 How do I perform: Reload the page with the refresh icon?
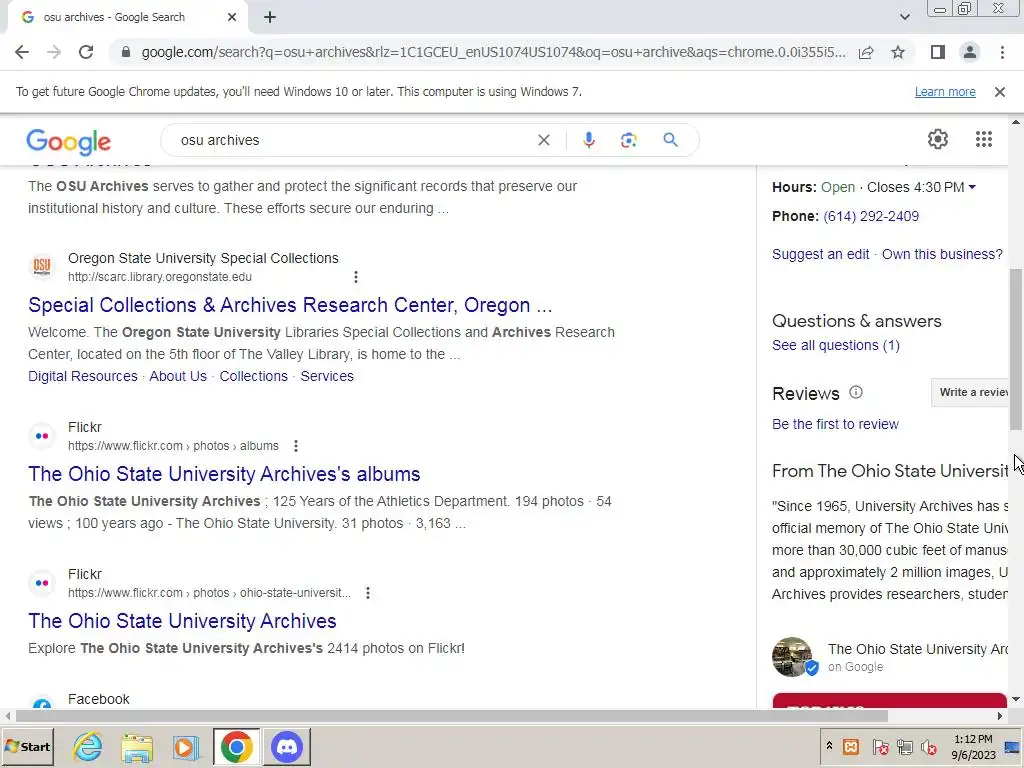pos(86,52)
